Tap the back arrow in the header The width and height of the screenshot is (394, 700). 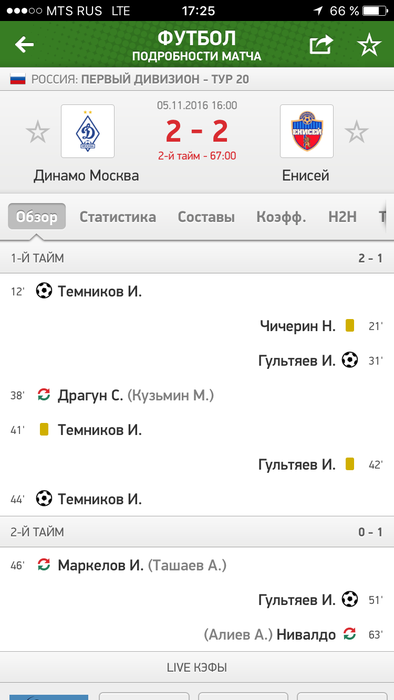[24, 45]
